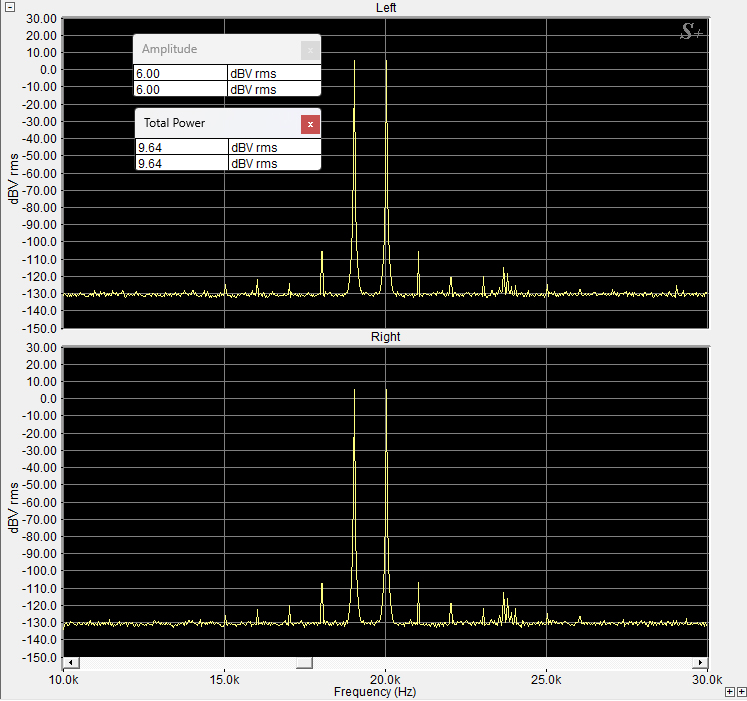The width and height of the screenshot is (747, 701).
Task: Click the Frequency (Hz) axis title
Action: pos(375,691)
